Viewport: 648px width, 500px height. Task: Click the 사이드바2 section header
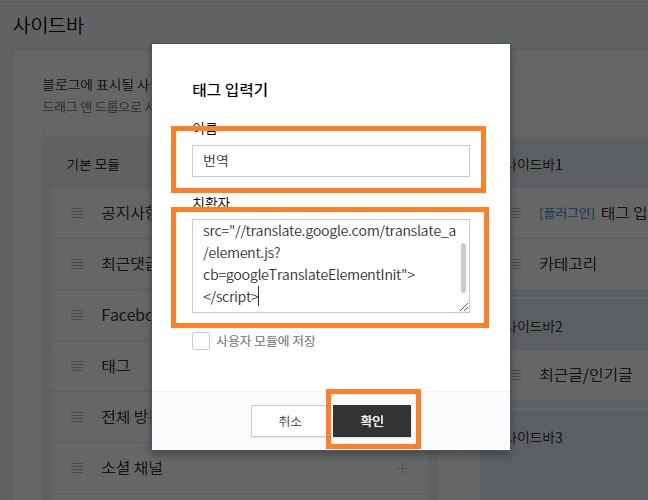point(536,326)
